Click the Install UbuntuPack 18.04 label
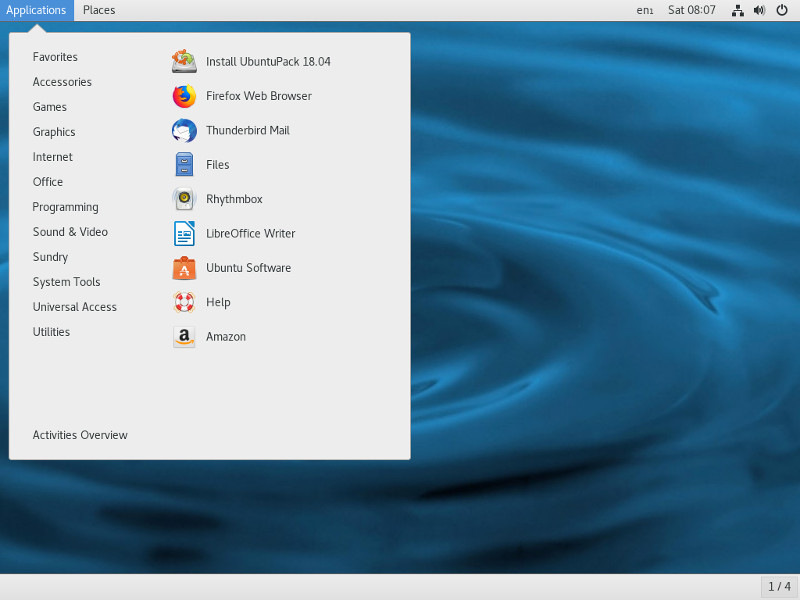The height and width of the screenshot is (600, 800). click(268, 62)
